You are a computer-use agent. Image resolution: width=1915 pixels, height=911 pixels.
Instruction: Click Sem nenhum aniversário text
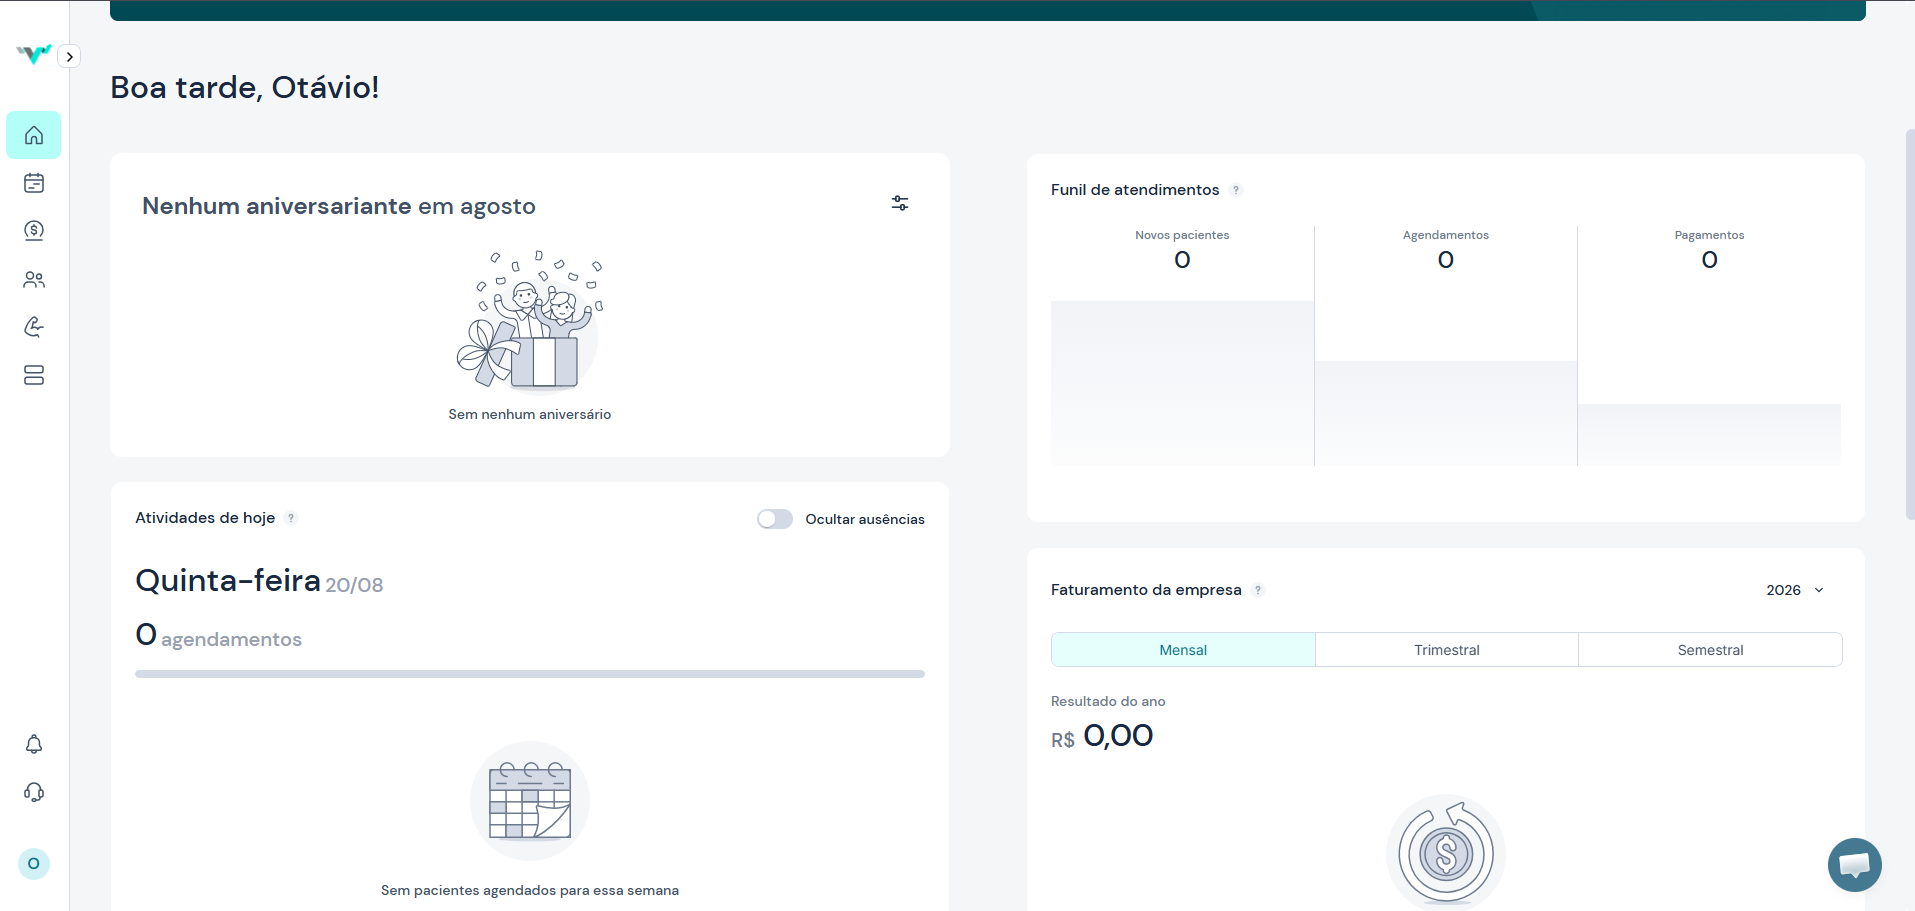click(x=530, y=414)
